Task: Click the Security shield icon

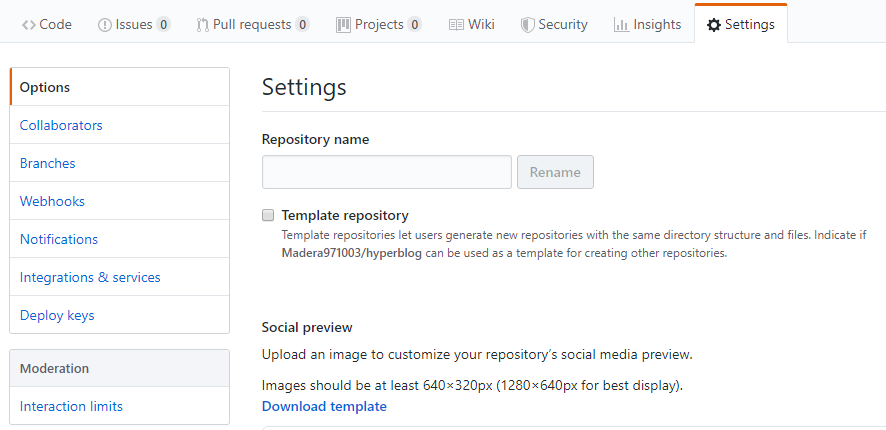Action: click(527, 25)
